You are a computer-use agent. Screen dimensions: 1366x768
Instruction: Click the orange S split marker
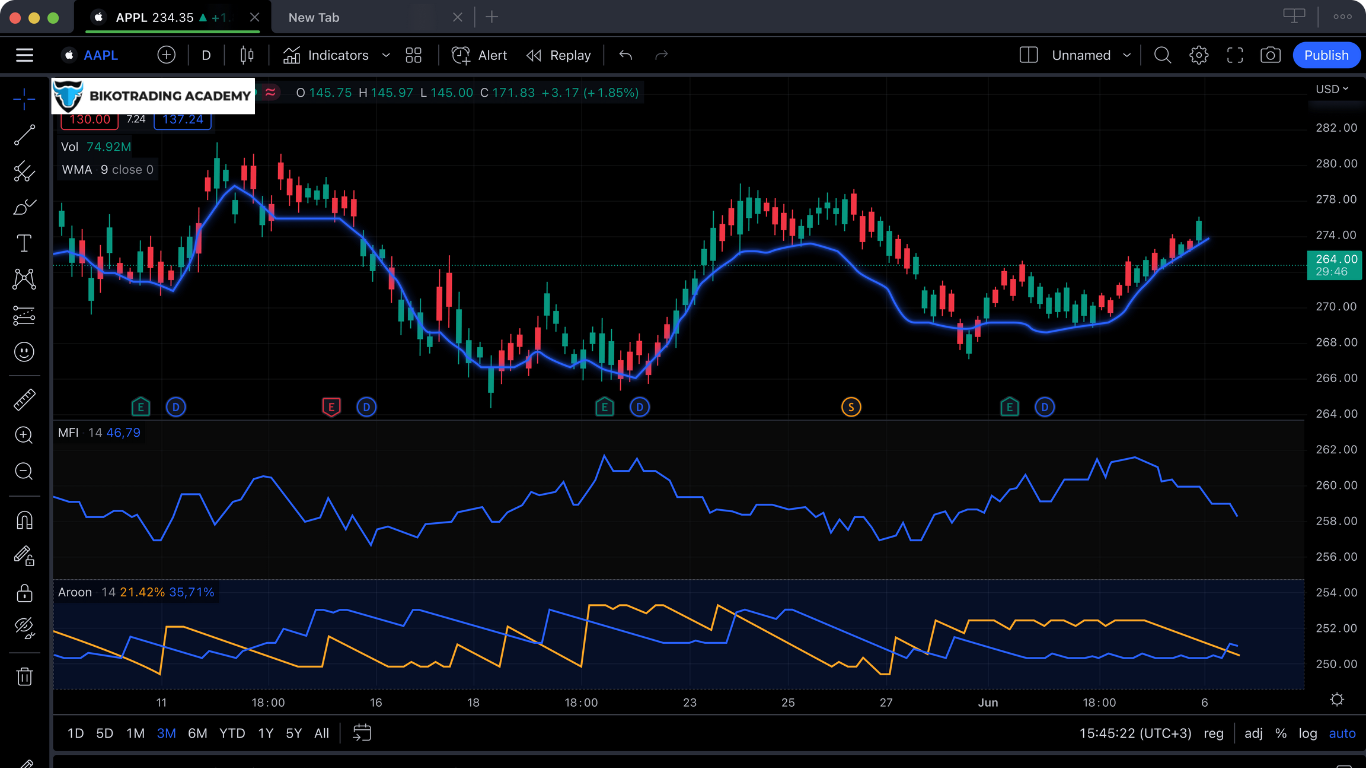pyautogui.click(x=851, y=407)
